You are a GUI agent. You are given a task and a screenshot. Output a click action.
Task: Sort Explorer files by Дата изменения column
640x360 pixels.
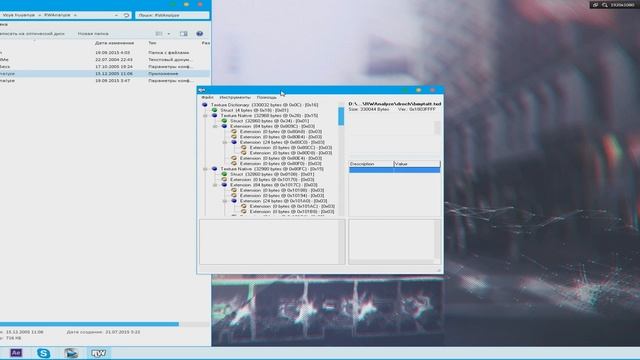pyautogui.click(x=114, y=43)
